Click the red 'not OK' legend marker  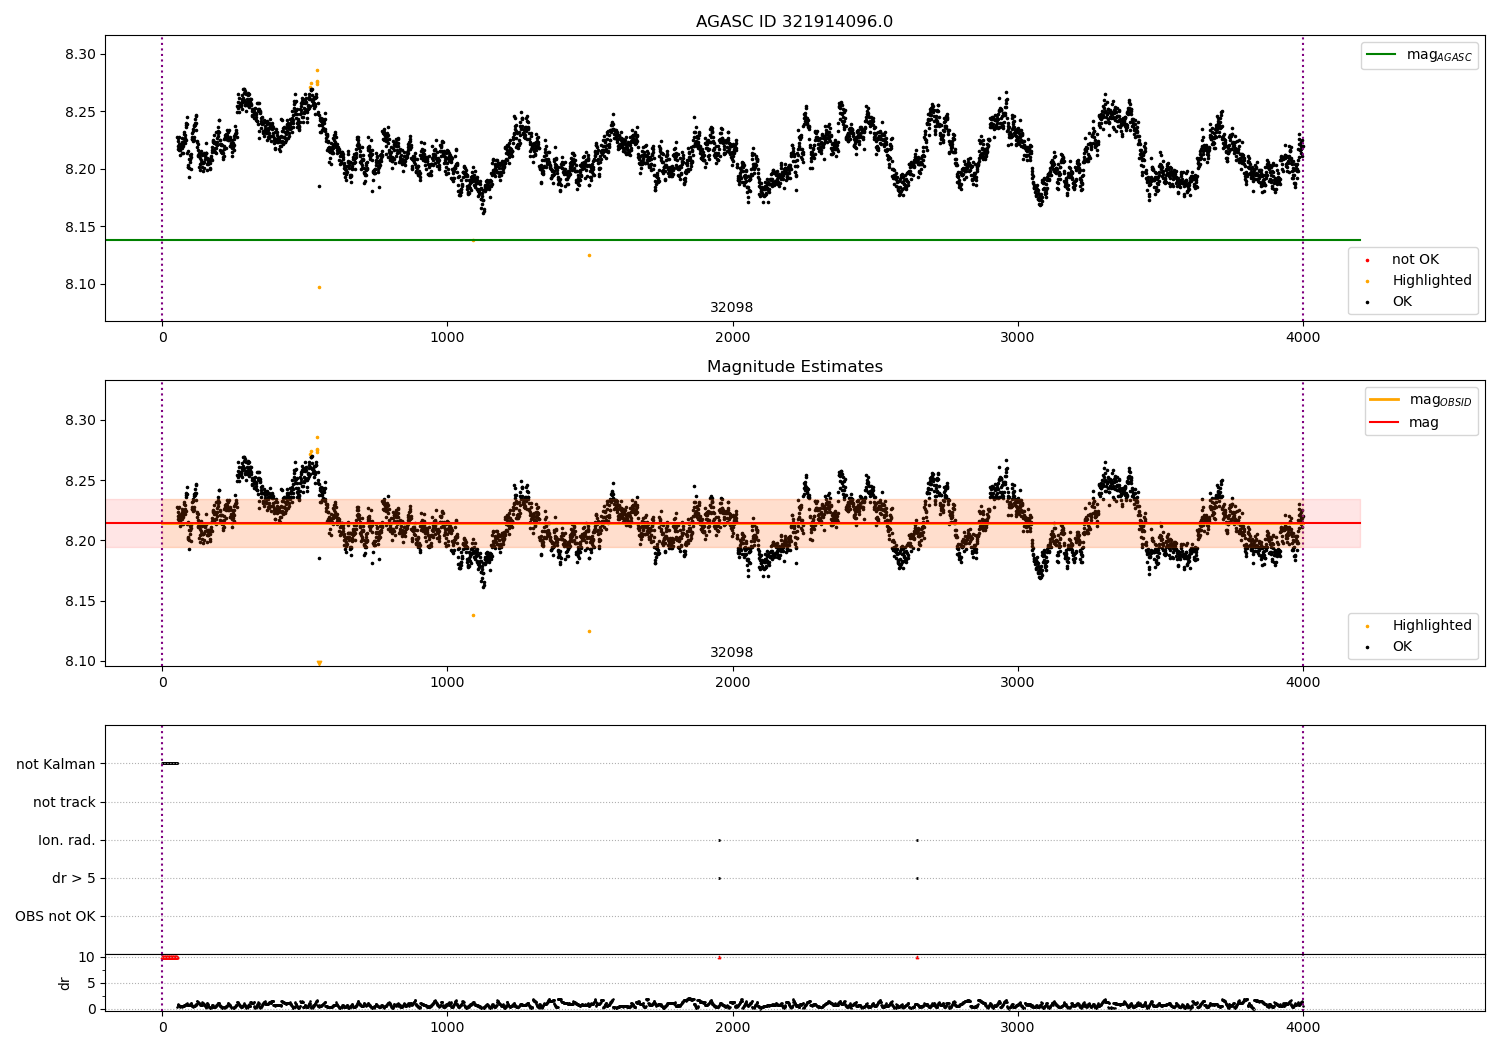tap(1367, 260)
